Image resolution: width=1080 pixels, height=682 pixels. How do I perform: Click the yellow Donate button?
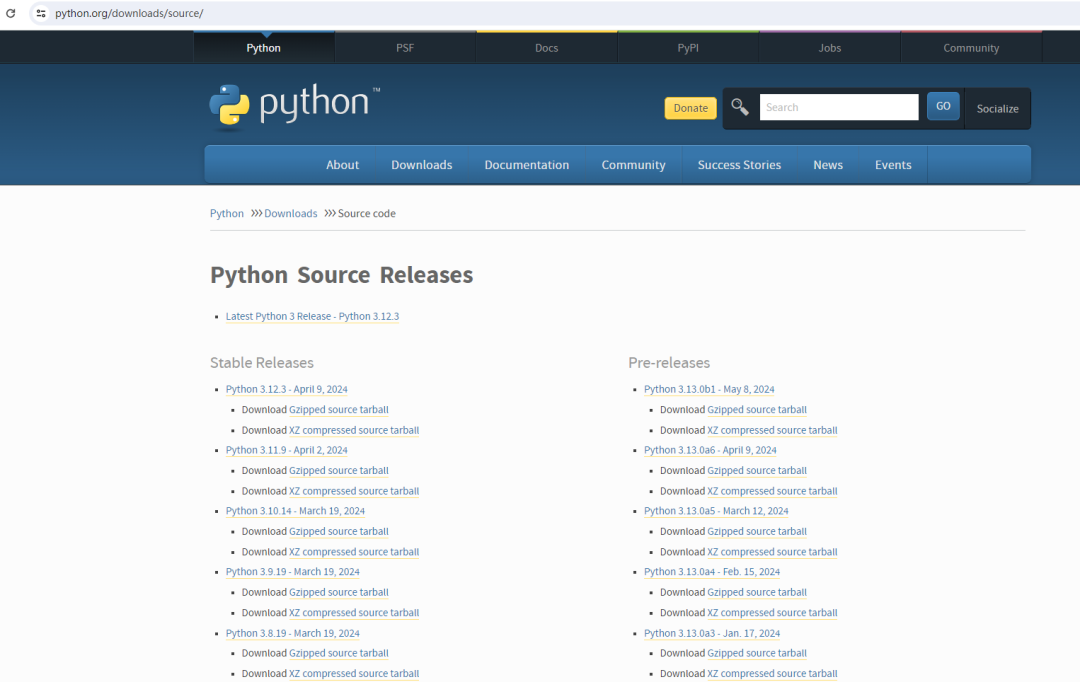click(x=690, y=108)
